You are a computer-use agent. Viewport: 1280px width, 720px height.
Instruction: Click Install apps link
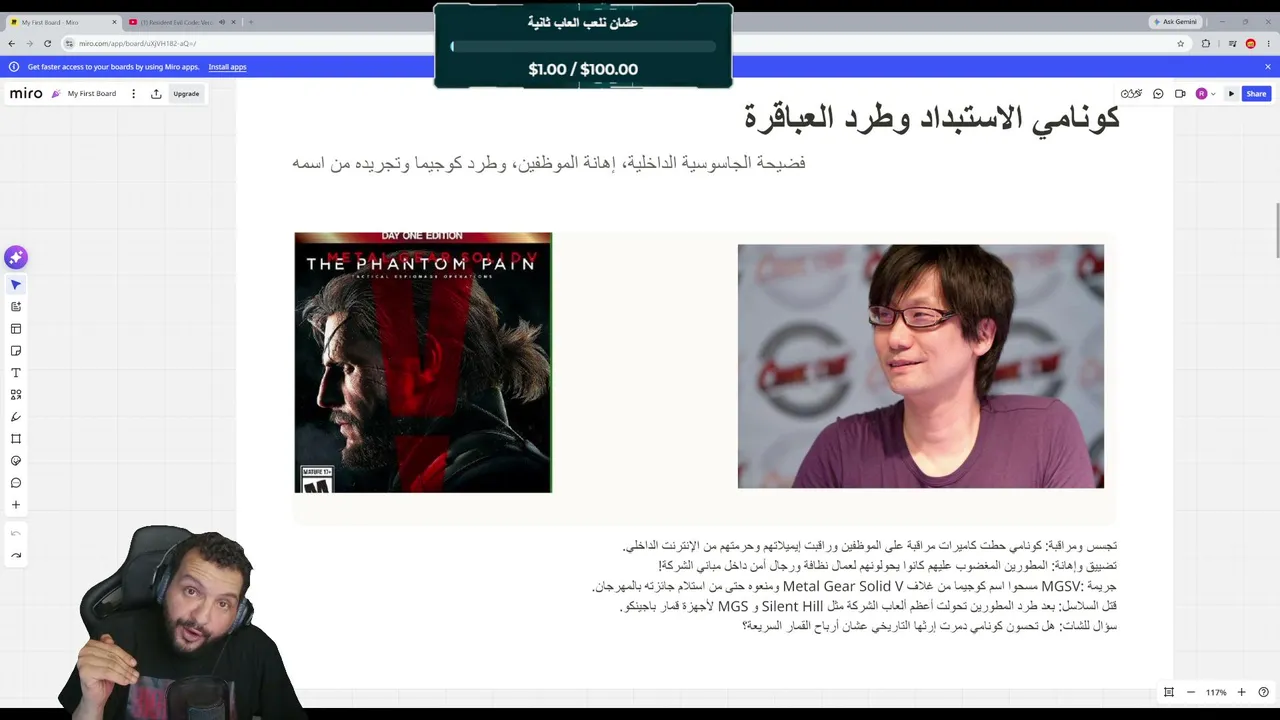[227, 67]
